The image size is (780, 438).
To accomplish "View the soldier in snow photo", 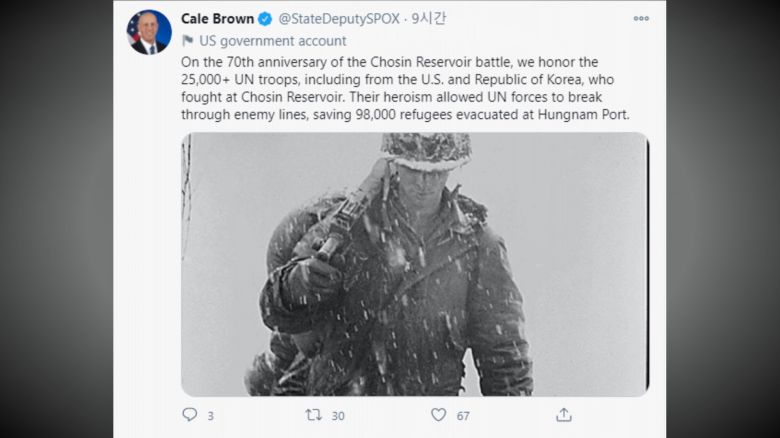I will click(414, 263).
